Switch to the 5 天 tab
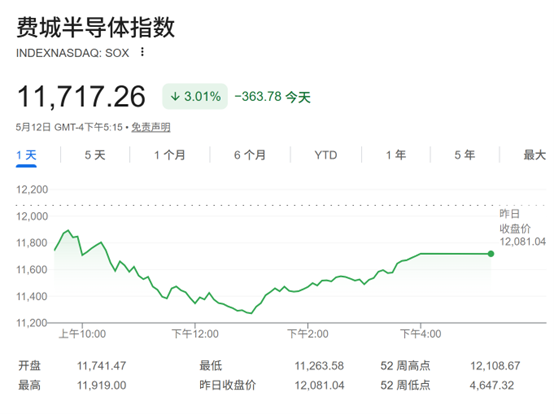This screenshot has height=414, width=554. (95, 155)
